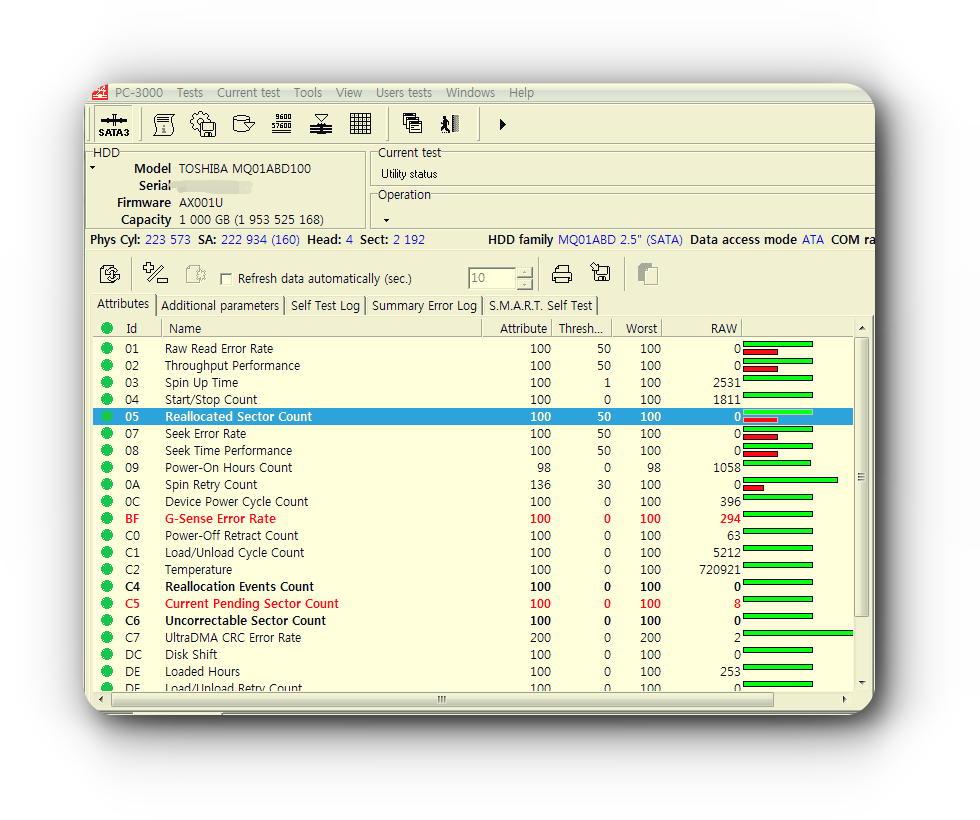Switch to the Attributes tab
This screenshot has width=980, height=820.
(122, 304)
